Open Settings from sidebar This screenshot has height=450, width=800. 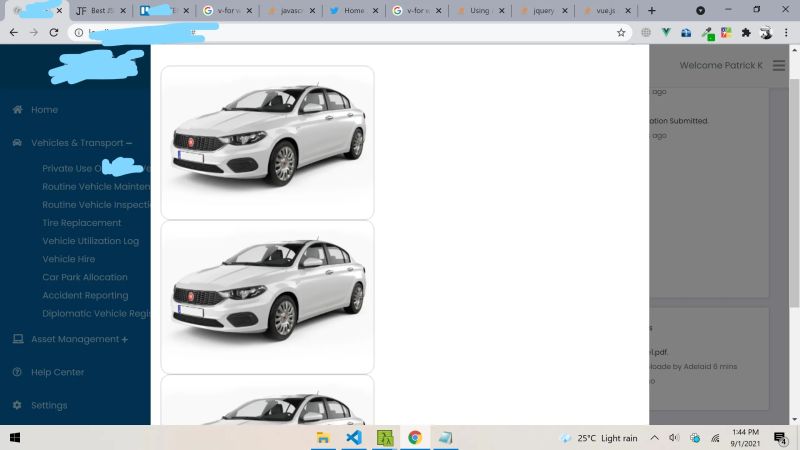coord(49,405)
